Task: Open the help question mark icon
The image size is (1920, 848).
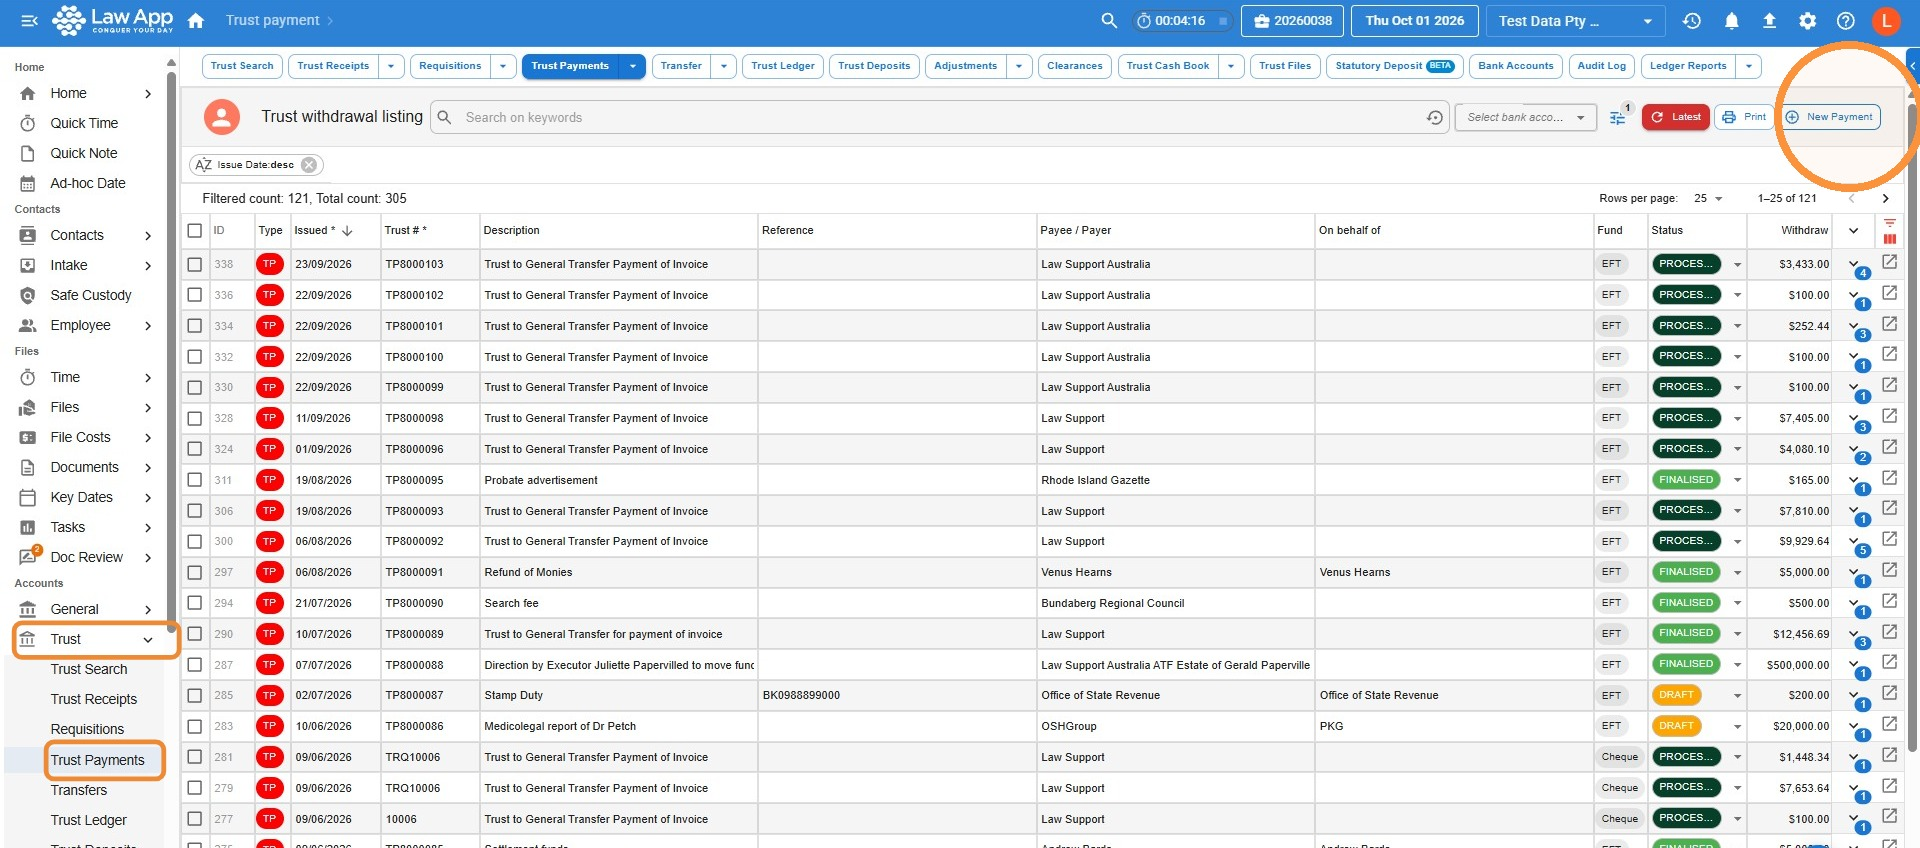Action: [1845, 21]
